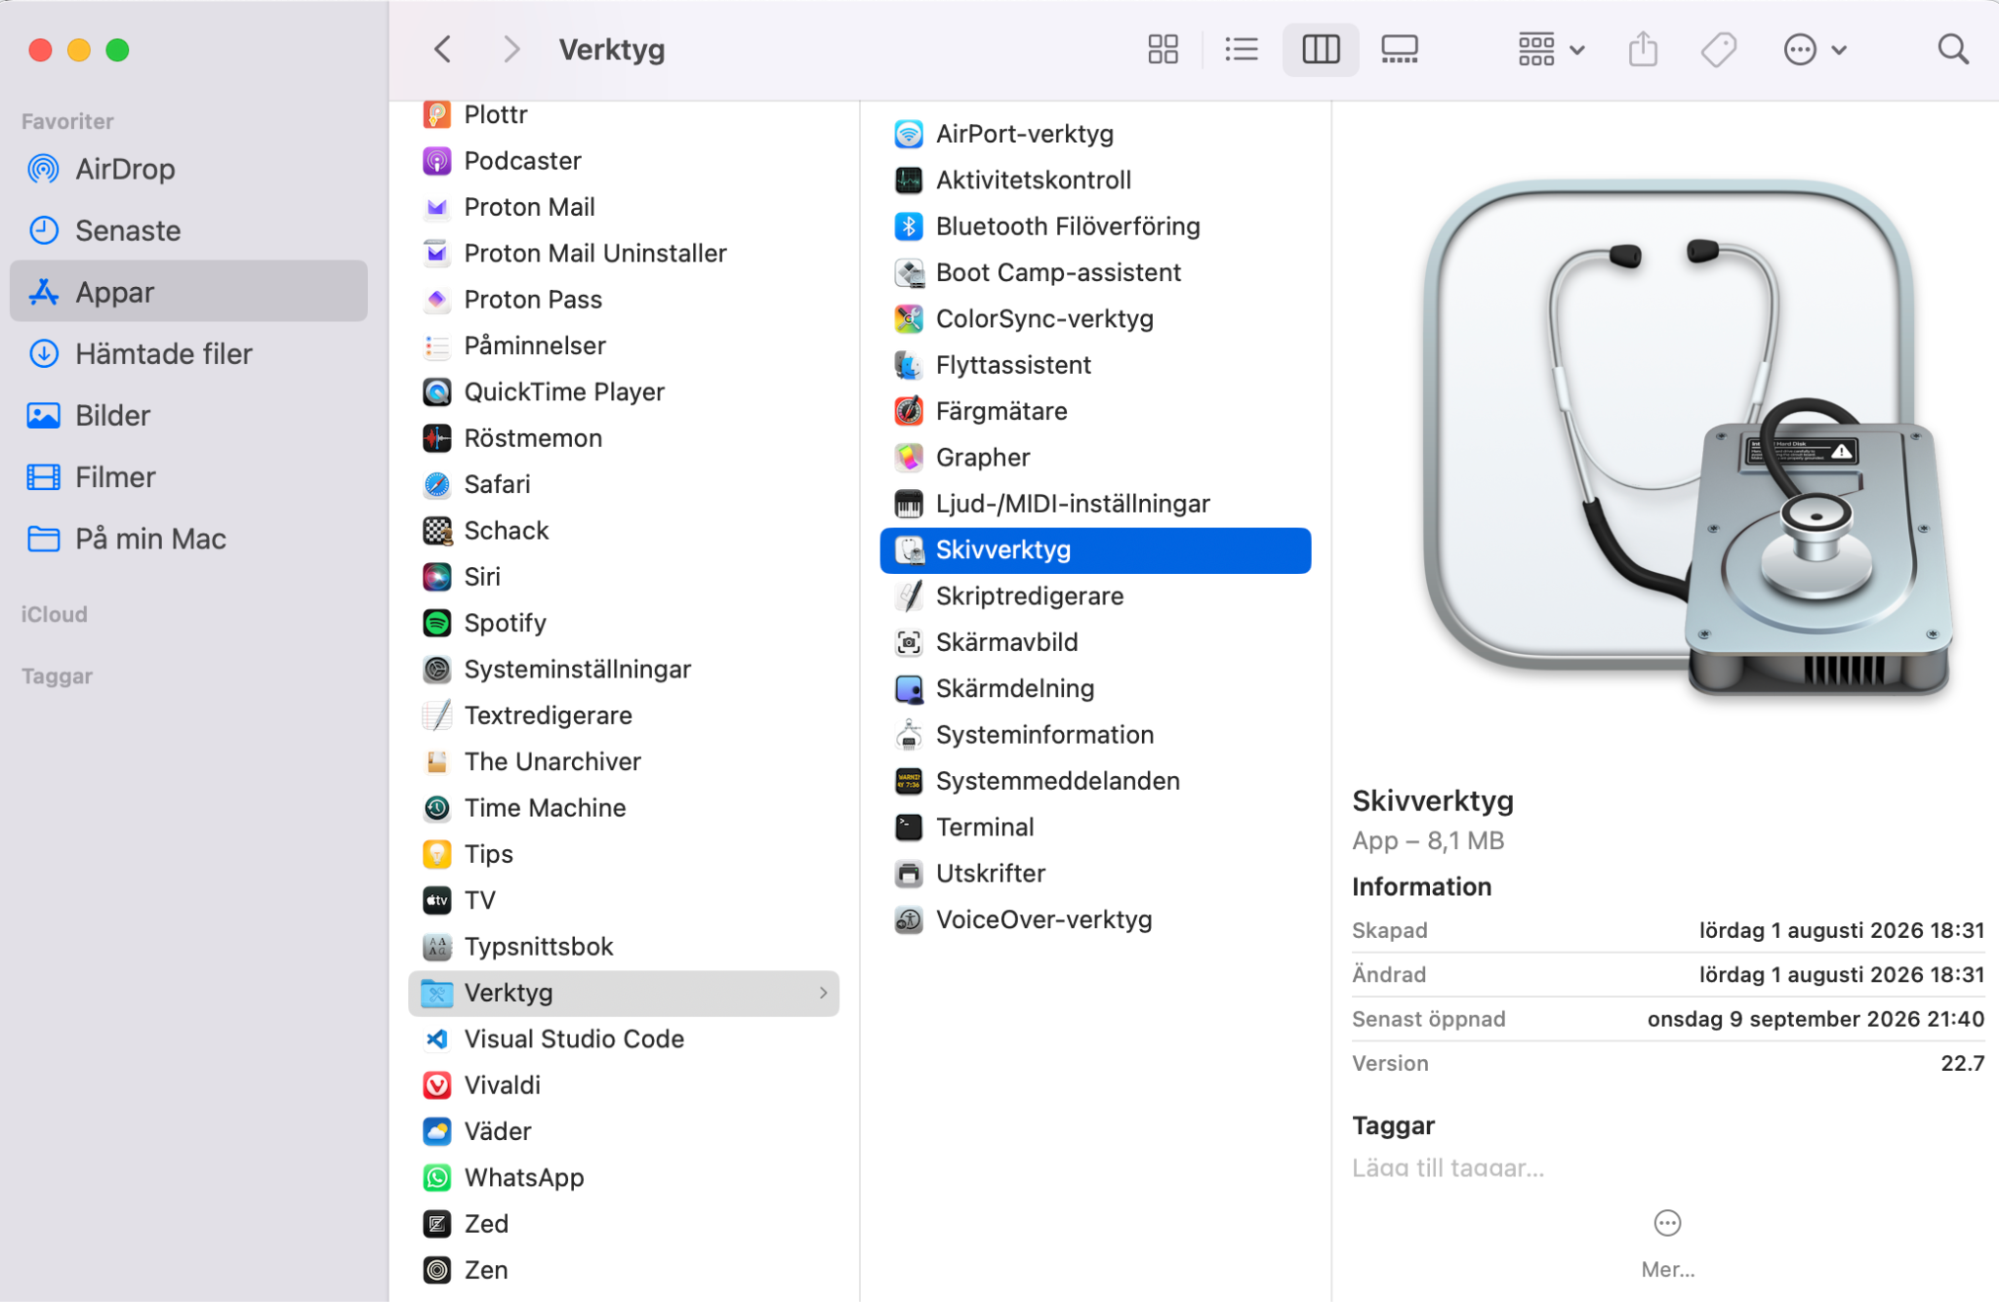1999x1303 pixels.
Task: Switch to icon grid view
Action: point(1162,49)
